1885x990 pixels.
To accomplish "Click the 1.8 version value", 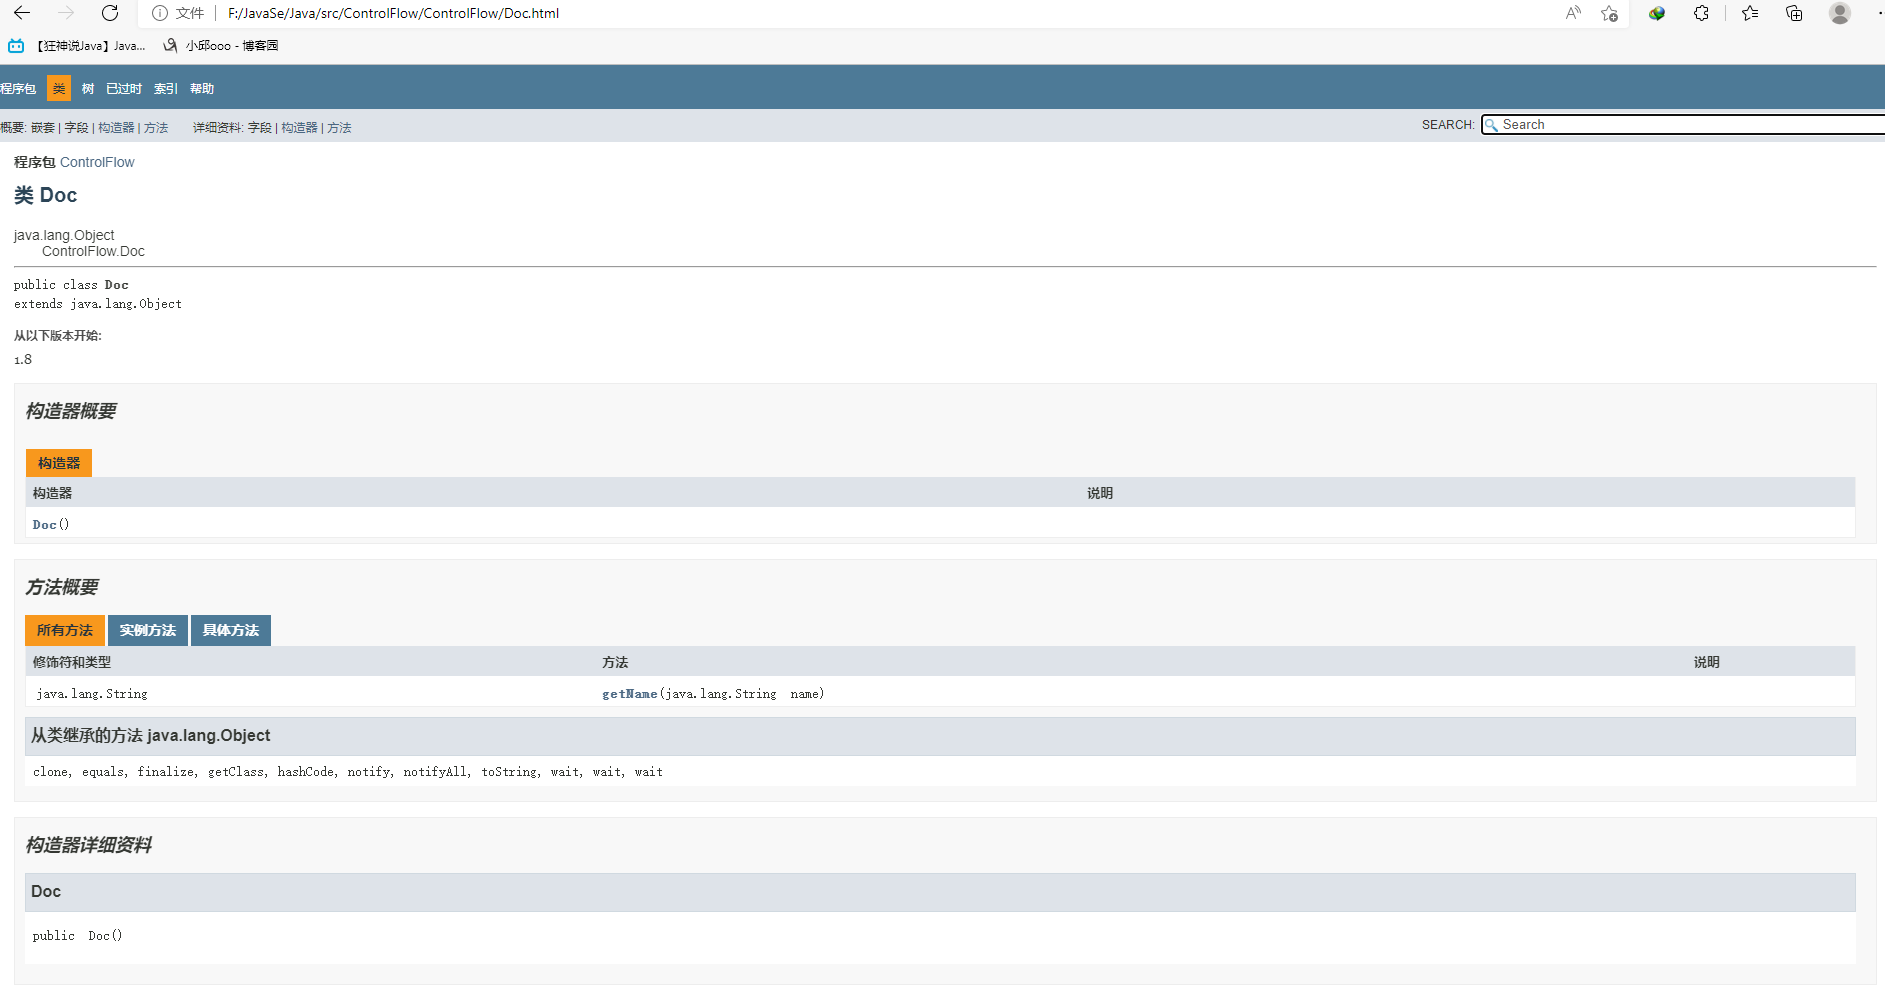I will tap(23, 360).
